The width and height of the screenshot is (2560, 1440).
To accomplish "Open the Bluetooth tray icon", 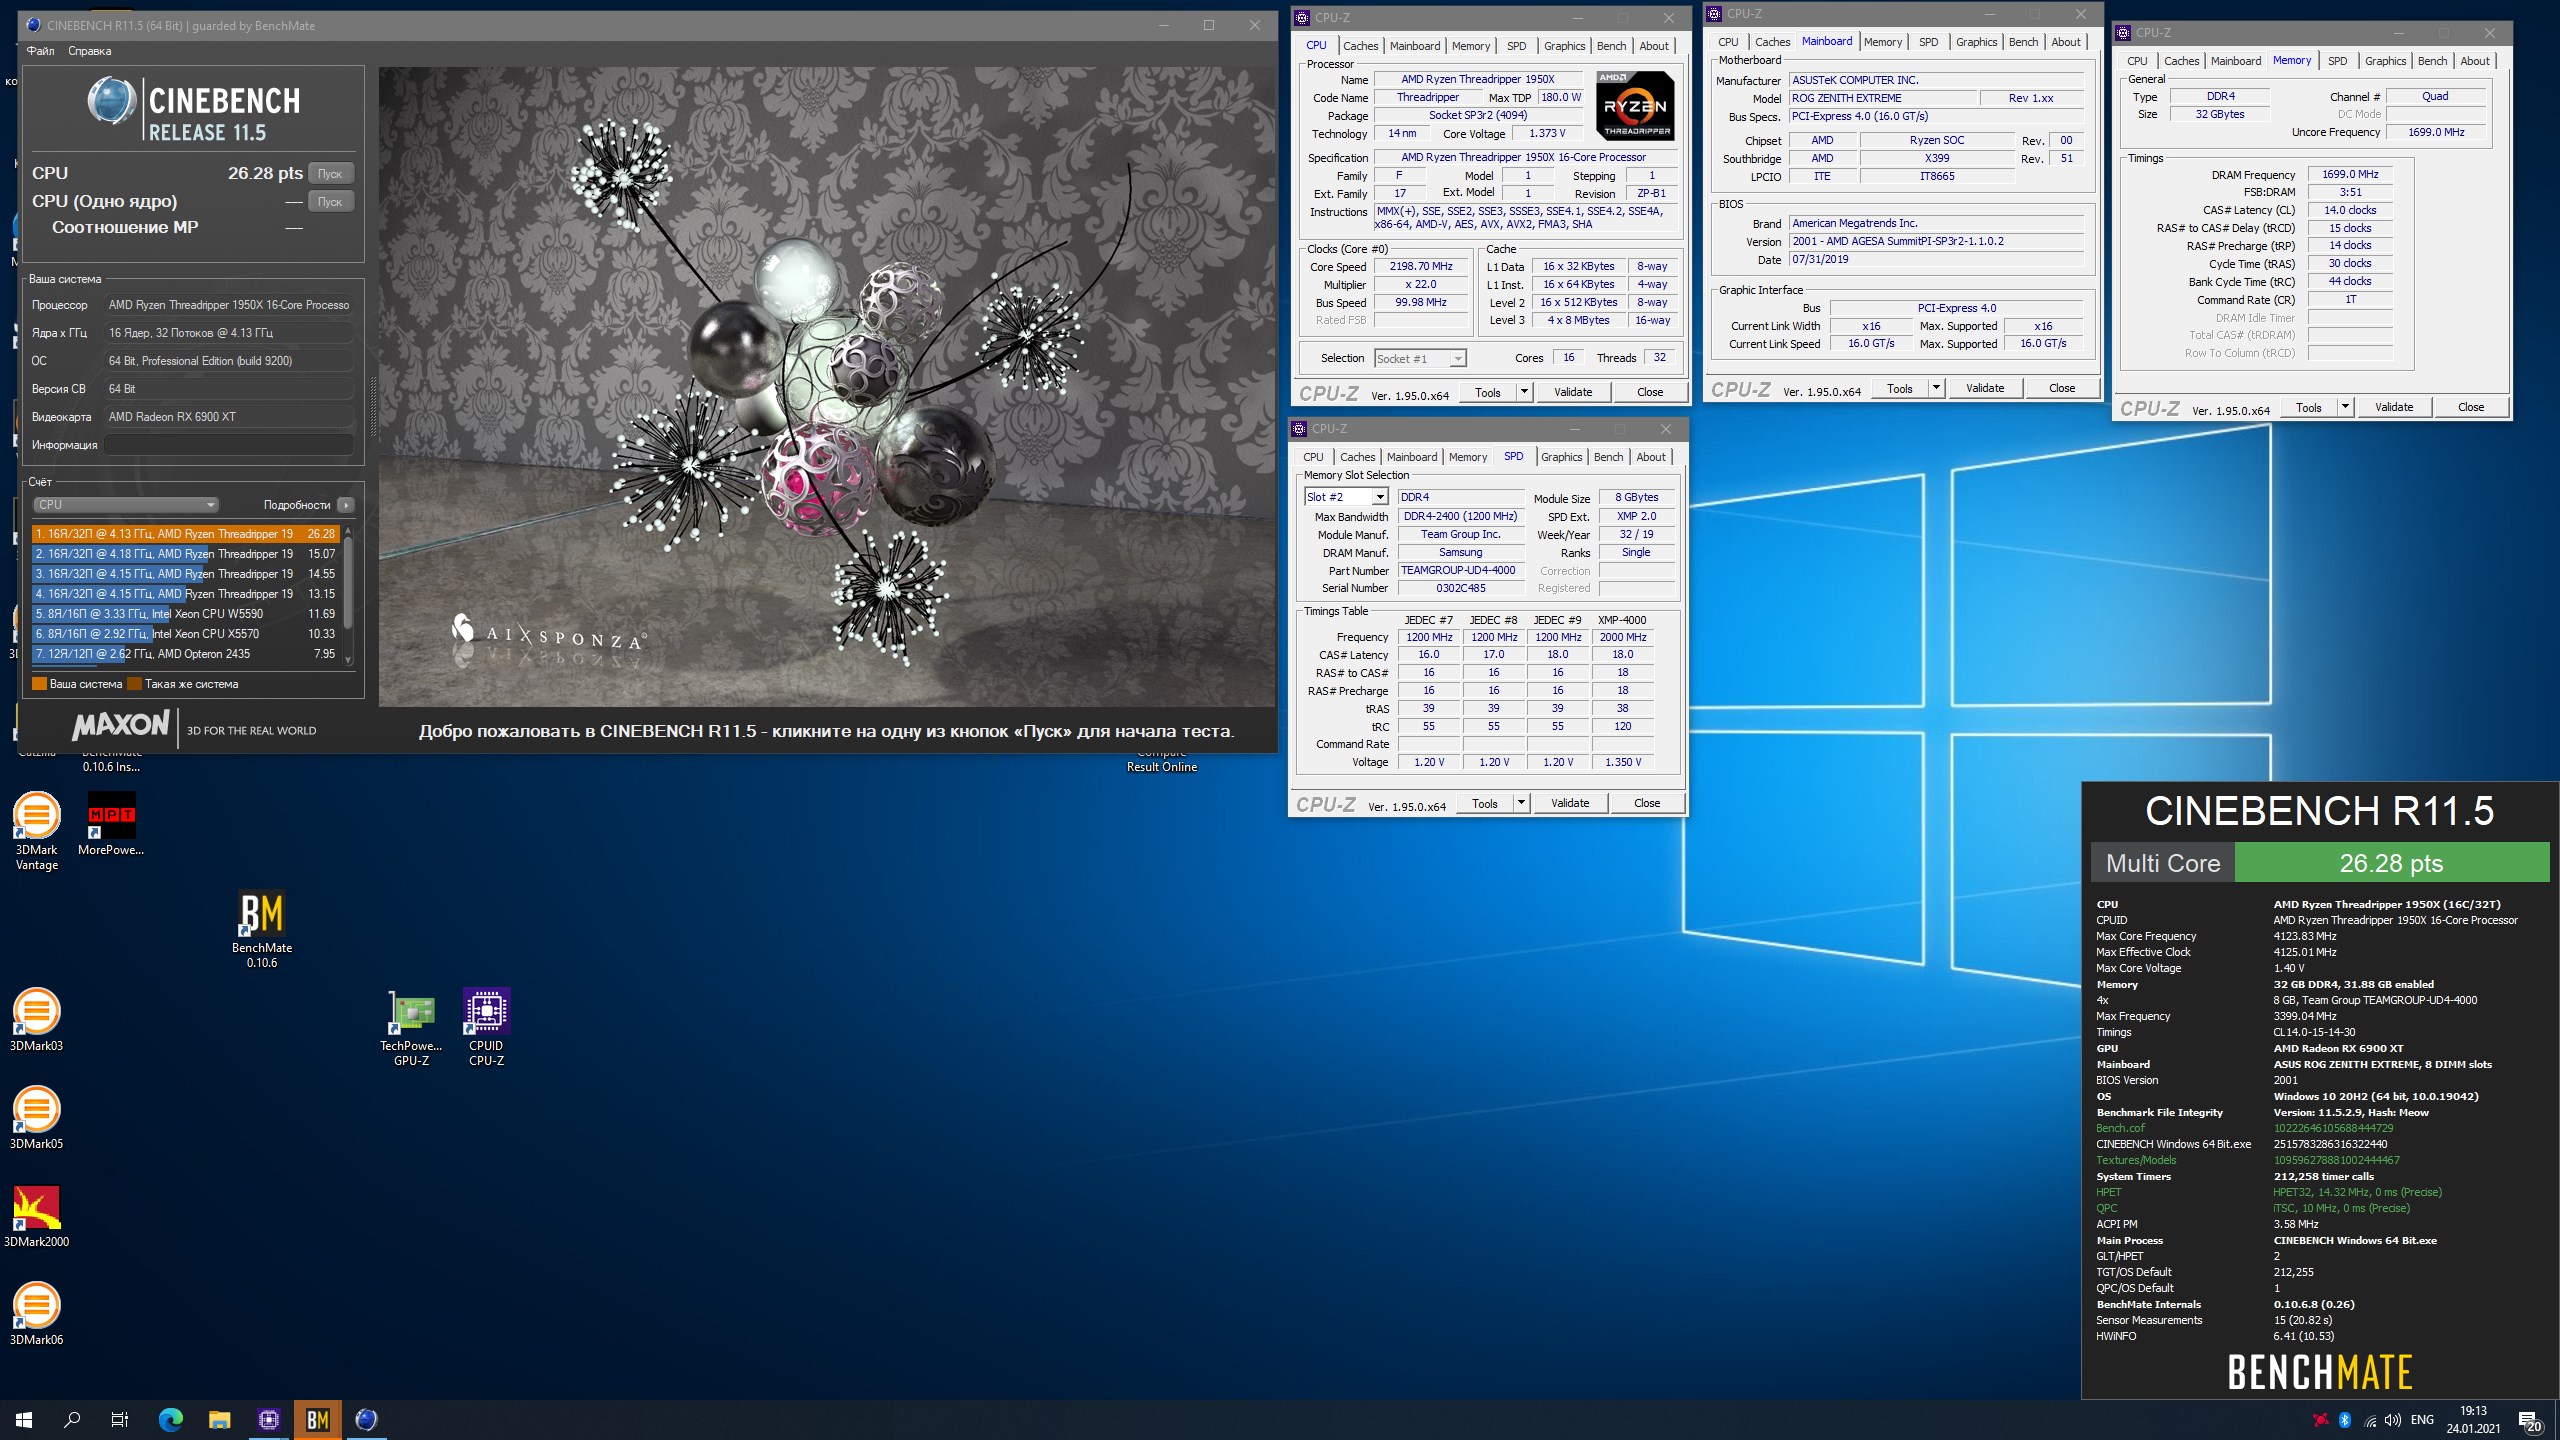I will [x=2344, y=1420].
